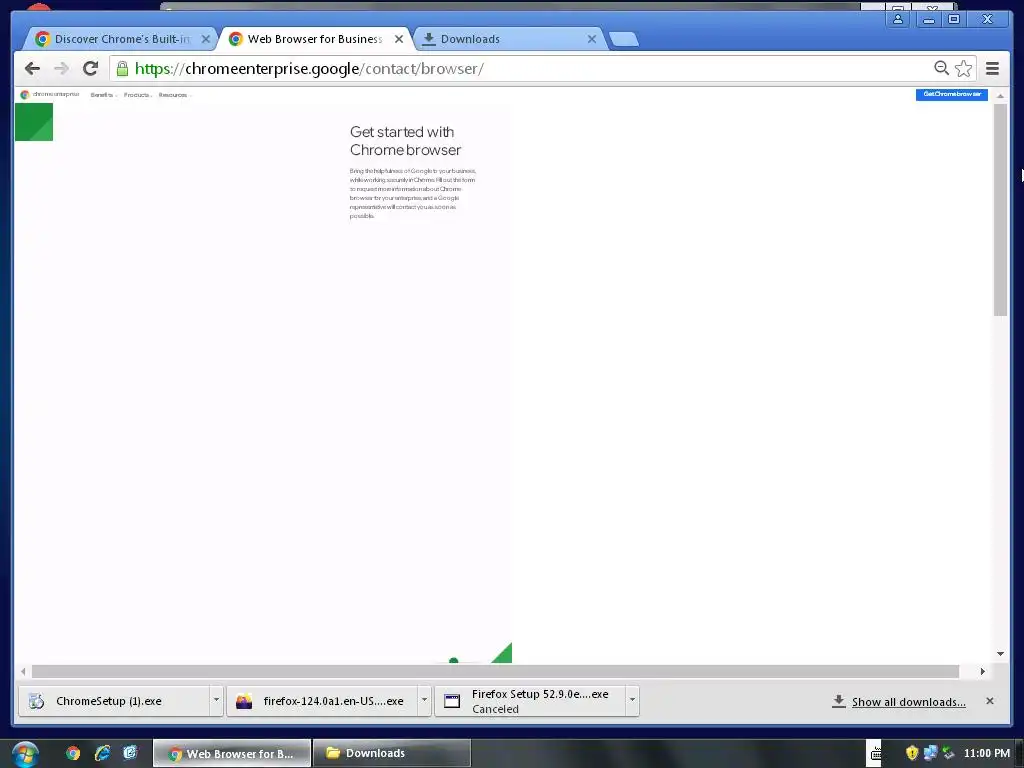Viewport: 1024px width, 768px height.
Task: Launch Internet Explorer from the taskbar
Action: (102, 753)
